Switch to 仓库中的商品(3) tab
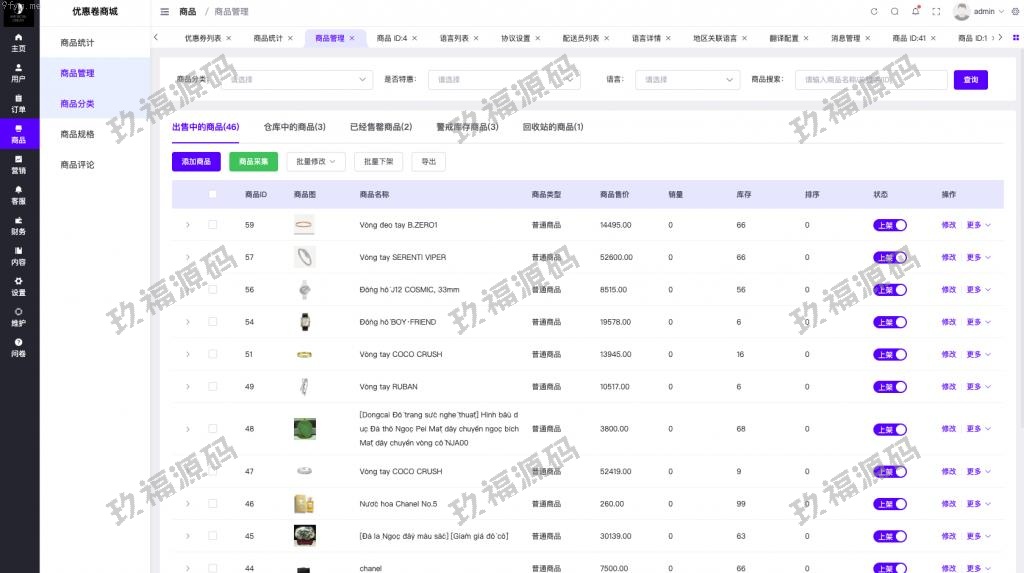This screenshot has width=1024, height=573. click(294, 127)
